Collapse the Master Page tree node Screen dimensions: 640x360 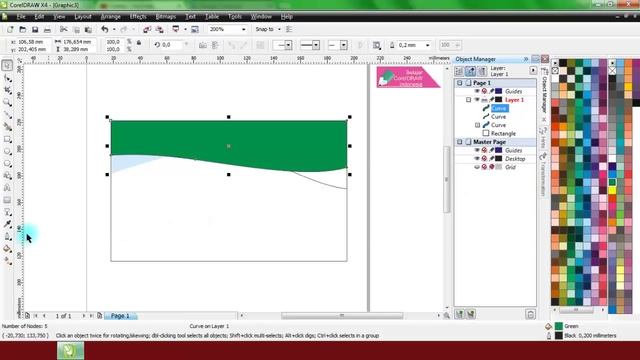[x=460, y=142]
